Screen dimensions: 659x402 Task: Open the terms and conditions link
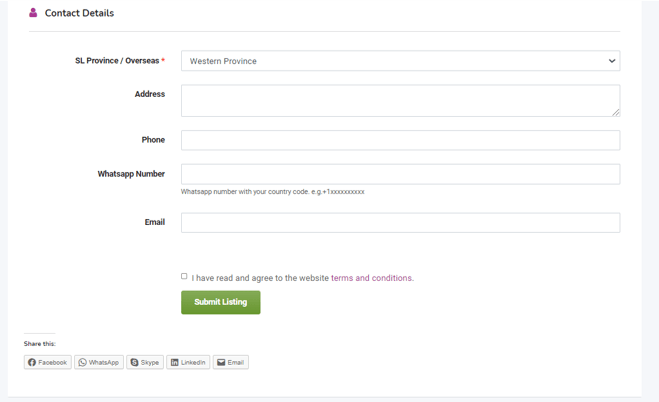372,278
